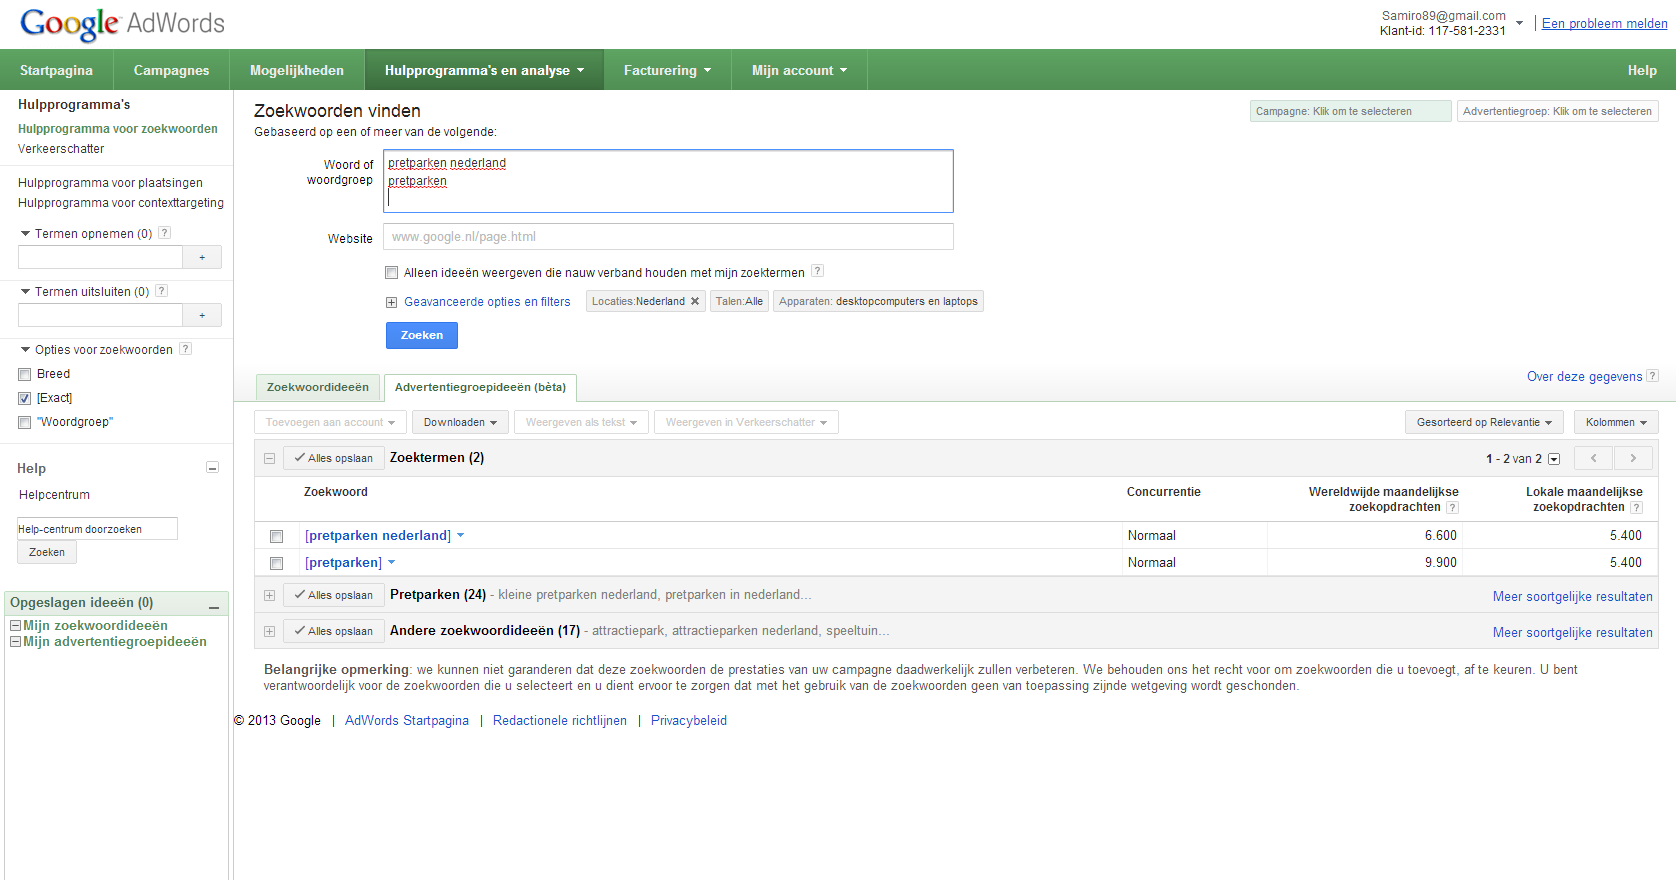Switch to Advertentiegroepideeën (bèta) tab
This screenshot has width=1676, height=880.
pos(480,387)
